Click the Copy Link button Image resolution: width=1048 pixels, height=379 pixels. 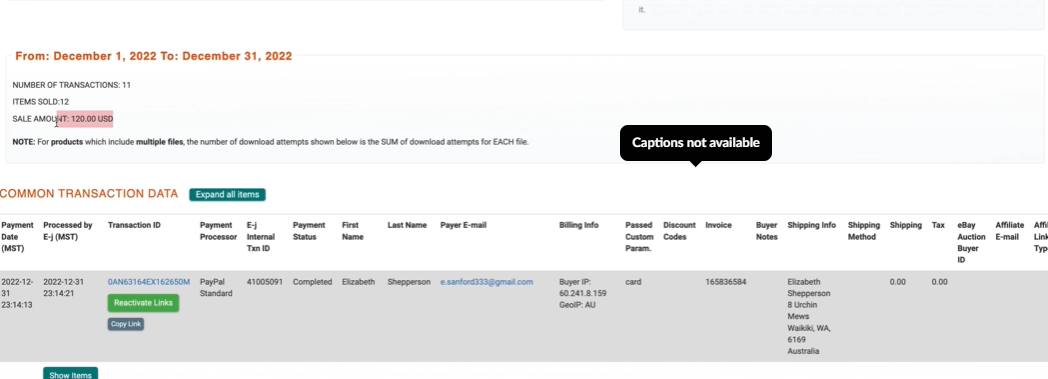tap(126, 324)
